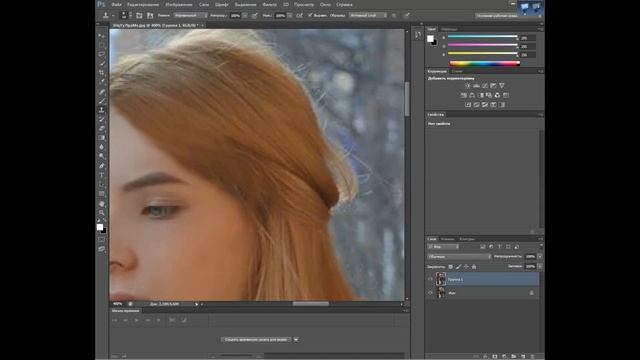This screenshot has height=360, width=640.
Task: Switch to the Стили tab
Action: click(x=457, y=71)
